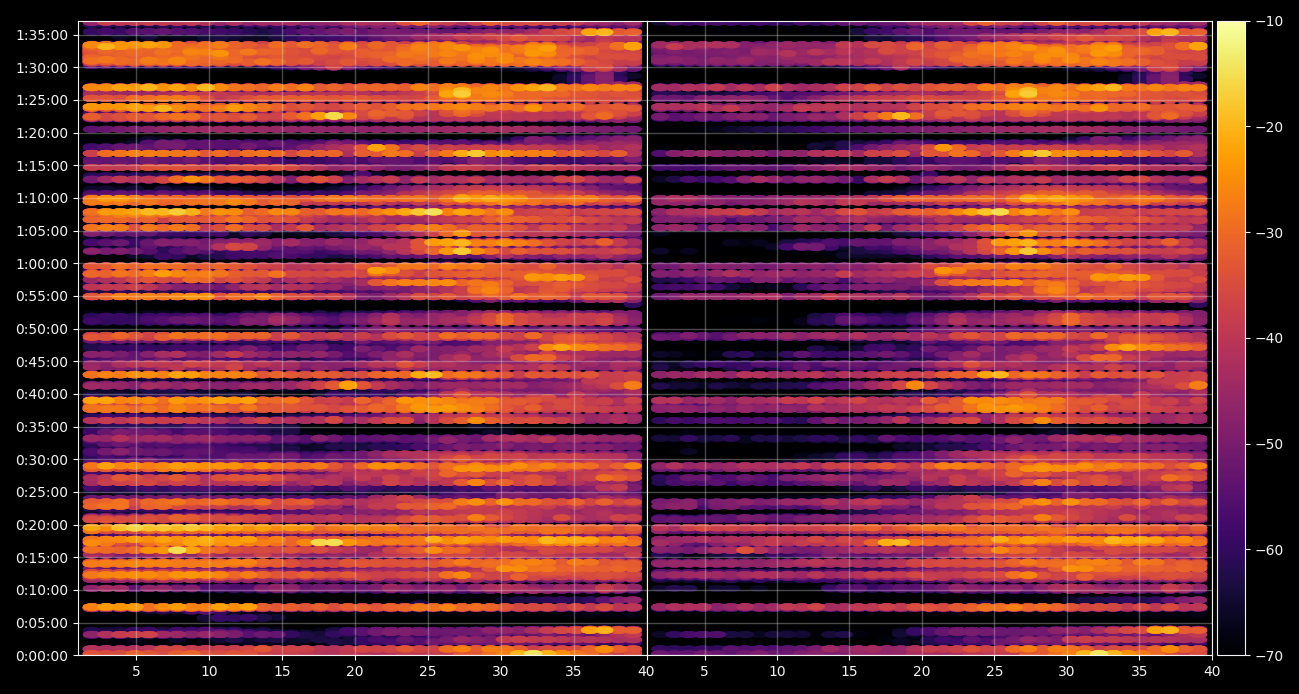
Task: Click the −10 colorbar tick label
Action: (1269, 21)
